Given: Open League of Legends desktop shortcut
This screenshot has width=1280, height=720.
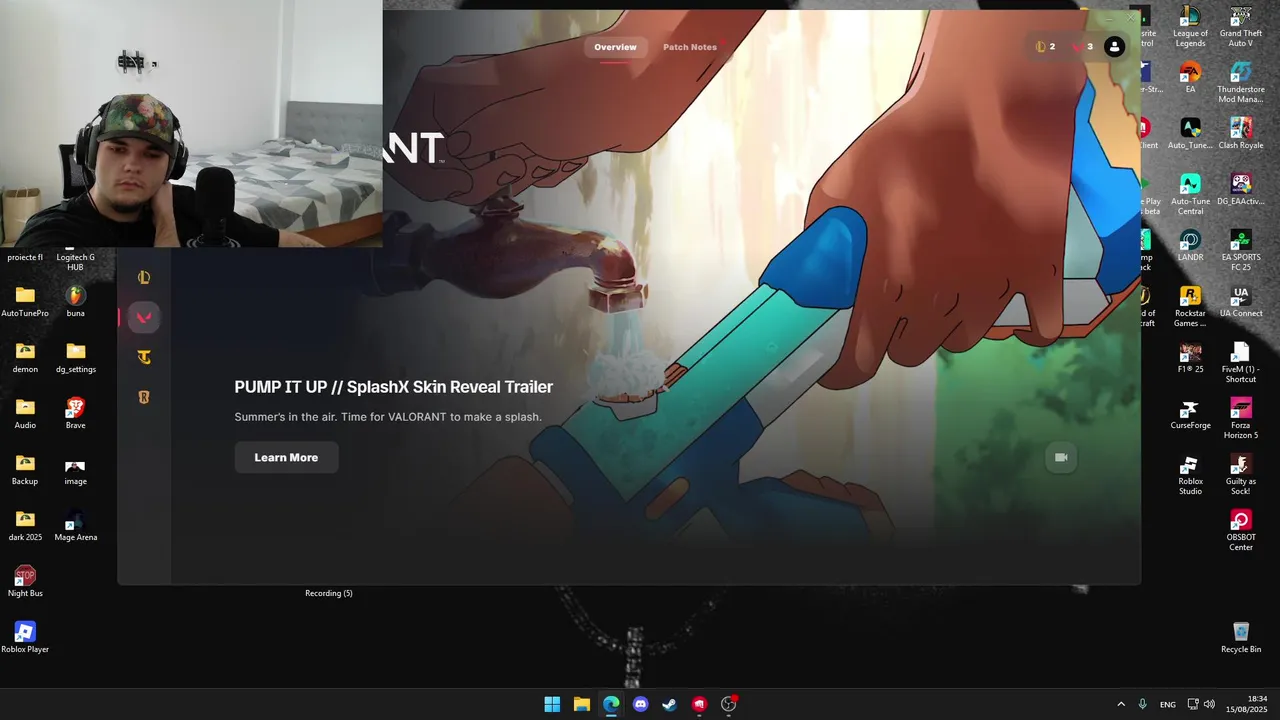Looking at the screenshot, I should [1190, 27].
